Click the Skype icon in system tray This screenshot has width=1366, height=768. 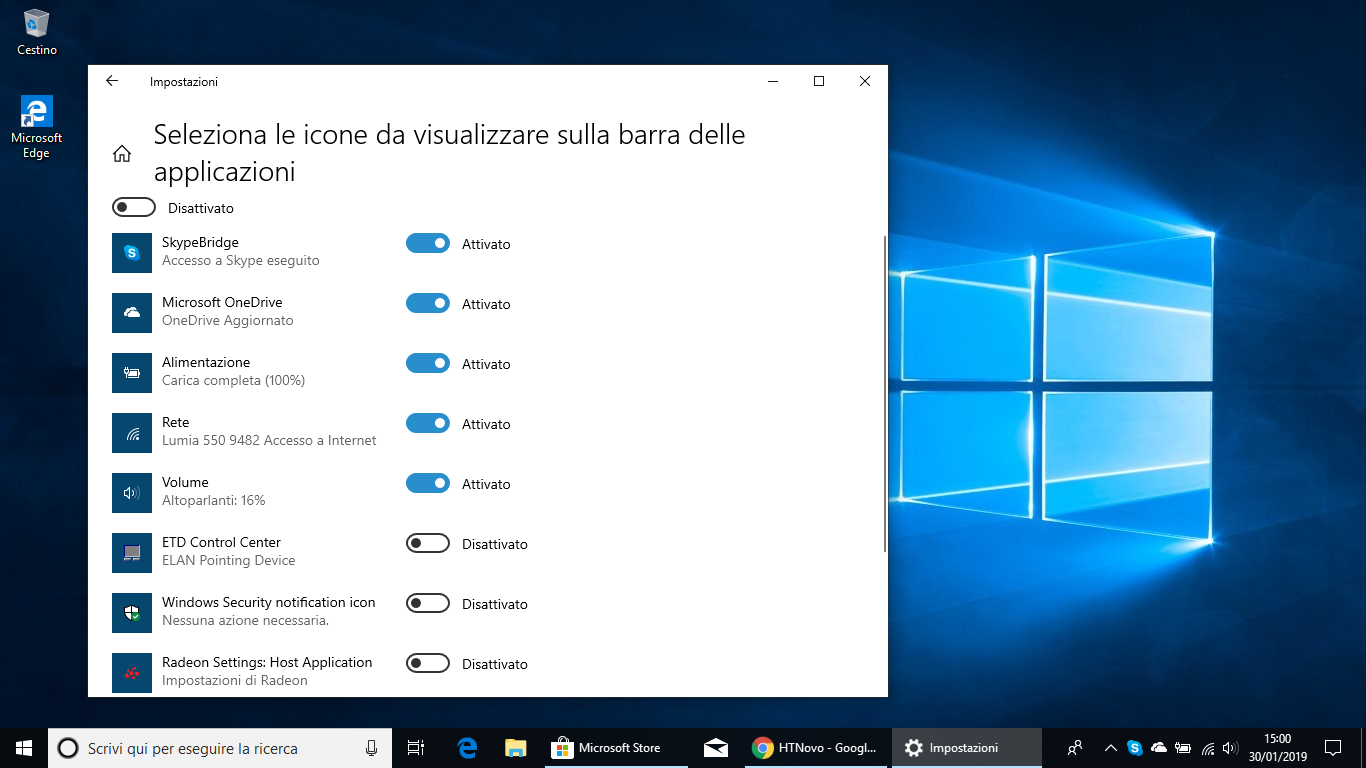[1135, 748]
